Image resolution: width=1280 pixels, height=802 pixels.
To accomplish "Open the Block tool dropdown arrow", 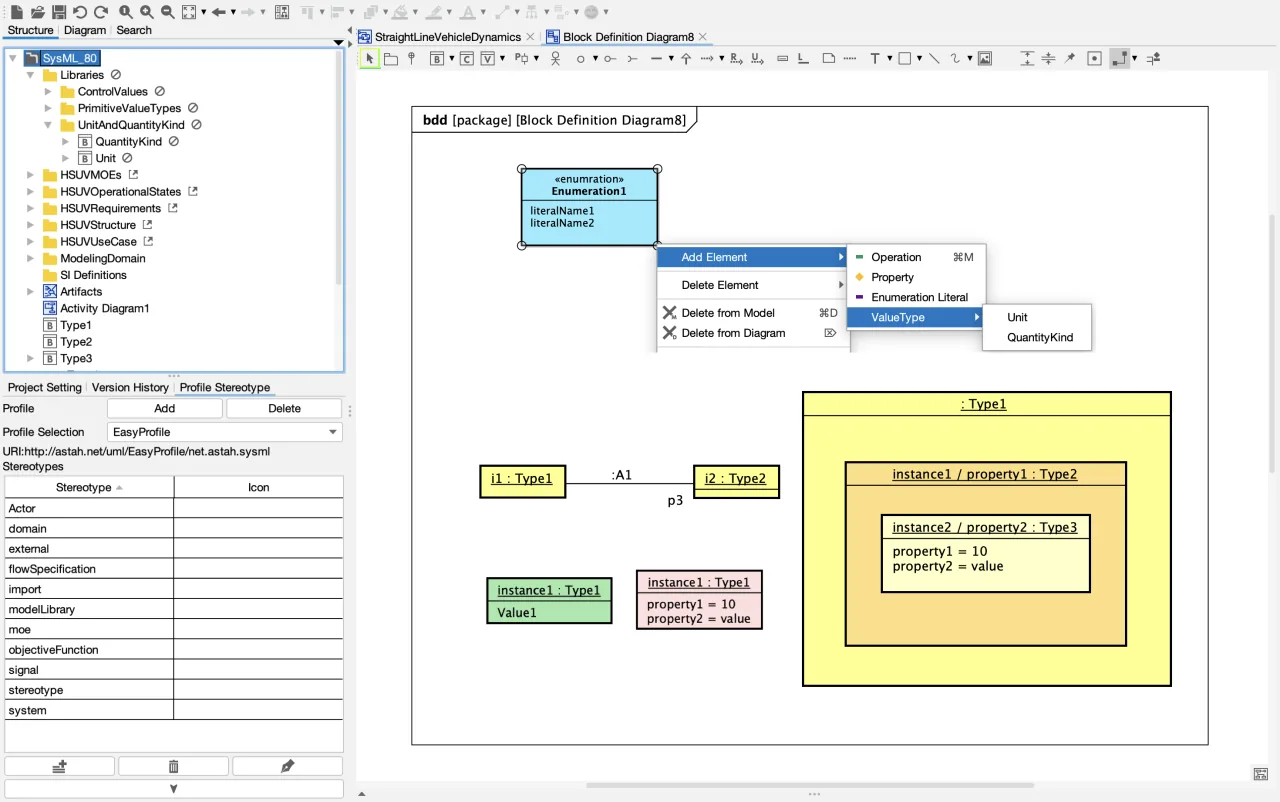I will pos(451,59).
